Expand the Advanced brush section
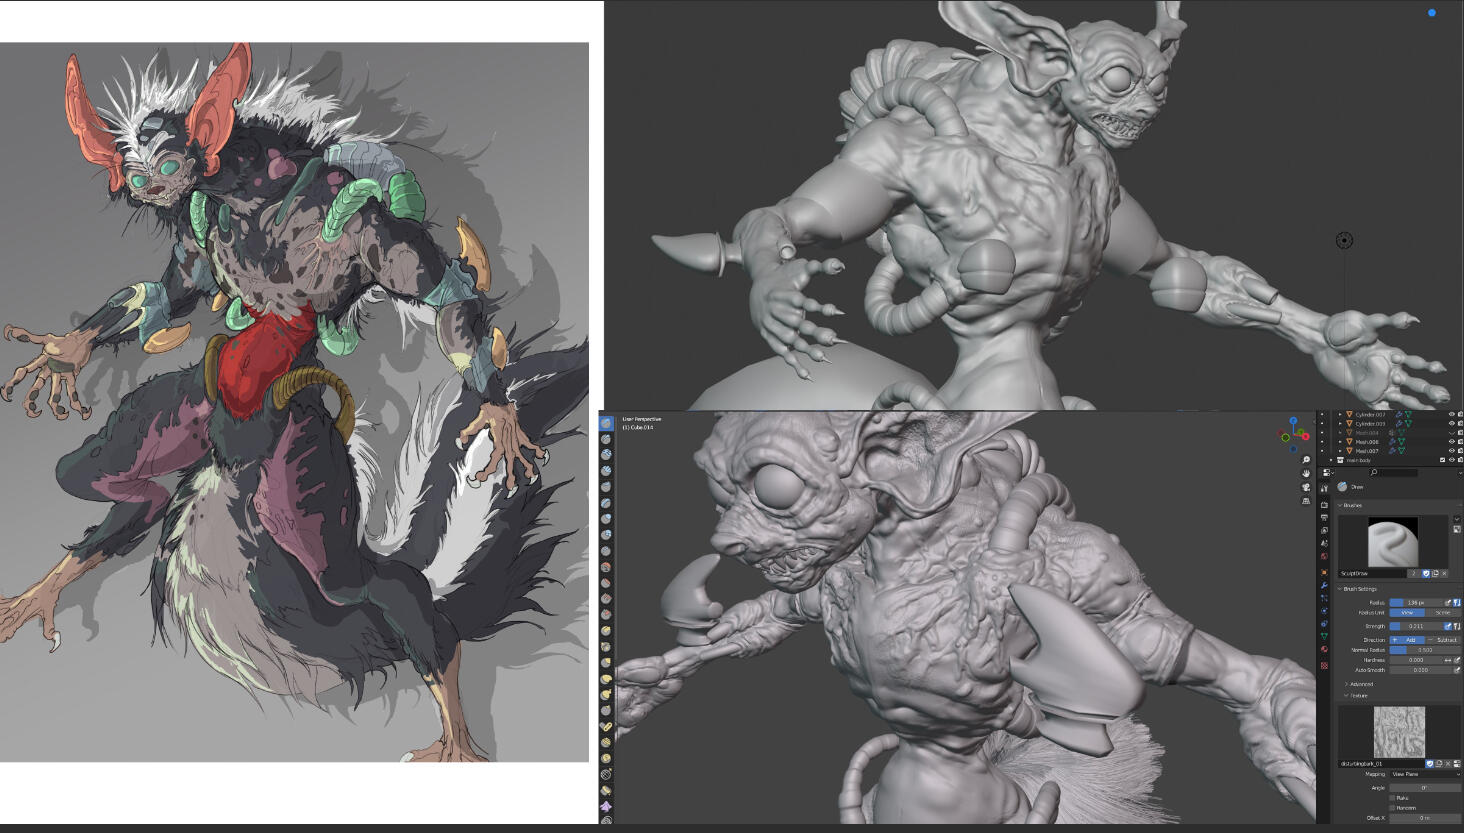 click(x=1360, y=684)
